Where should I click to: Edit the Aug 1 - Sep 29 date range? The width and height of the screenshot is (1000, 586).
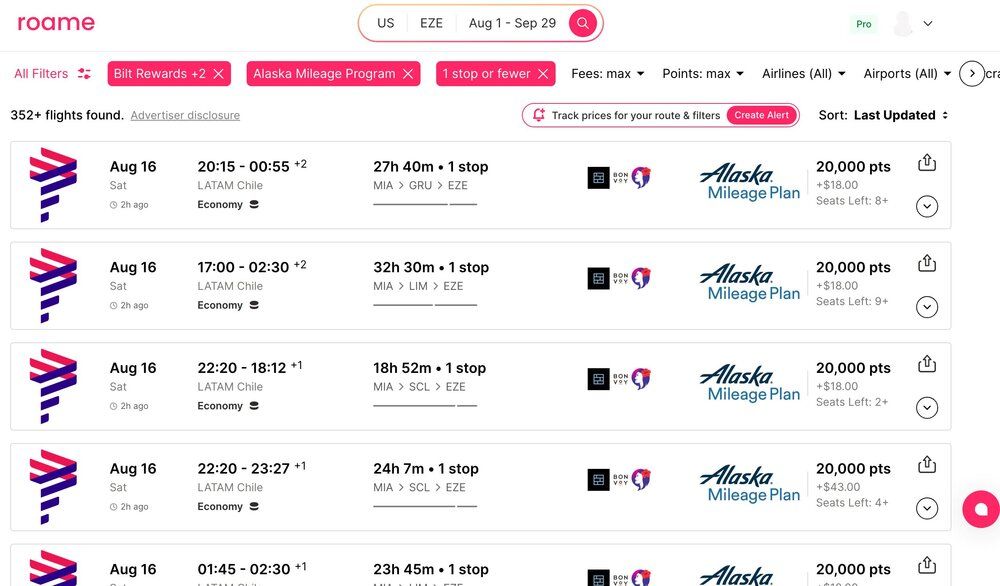(511, 23)
